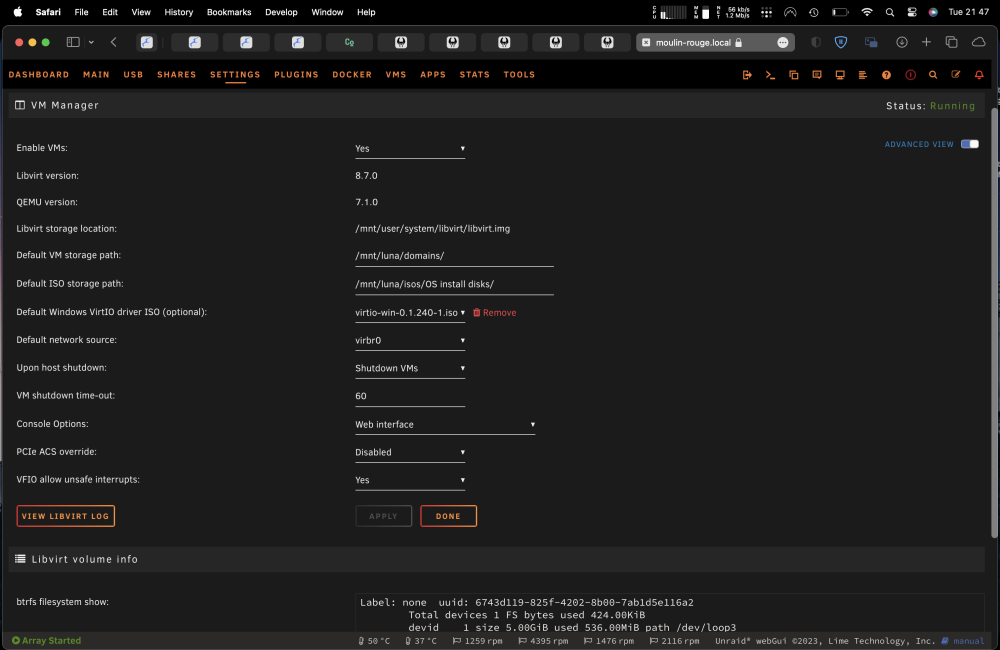Image resolution: width=1000 pixels, height=650 pixels.
Task: Open the Enable VMs dropdown
Action: coord(410,149)
